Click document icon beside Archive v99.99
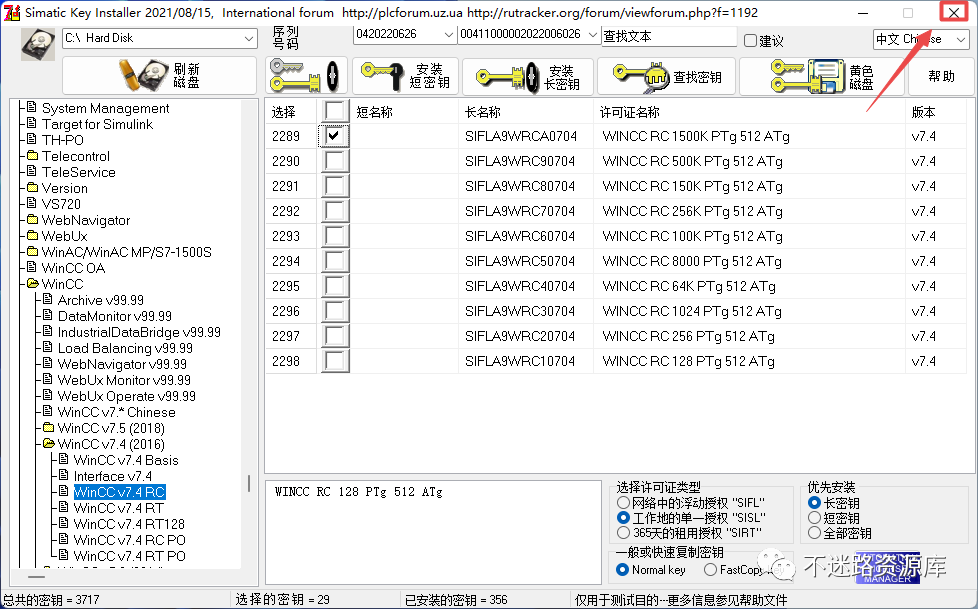This screenshot has height=609, width=978. point(48,299)
